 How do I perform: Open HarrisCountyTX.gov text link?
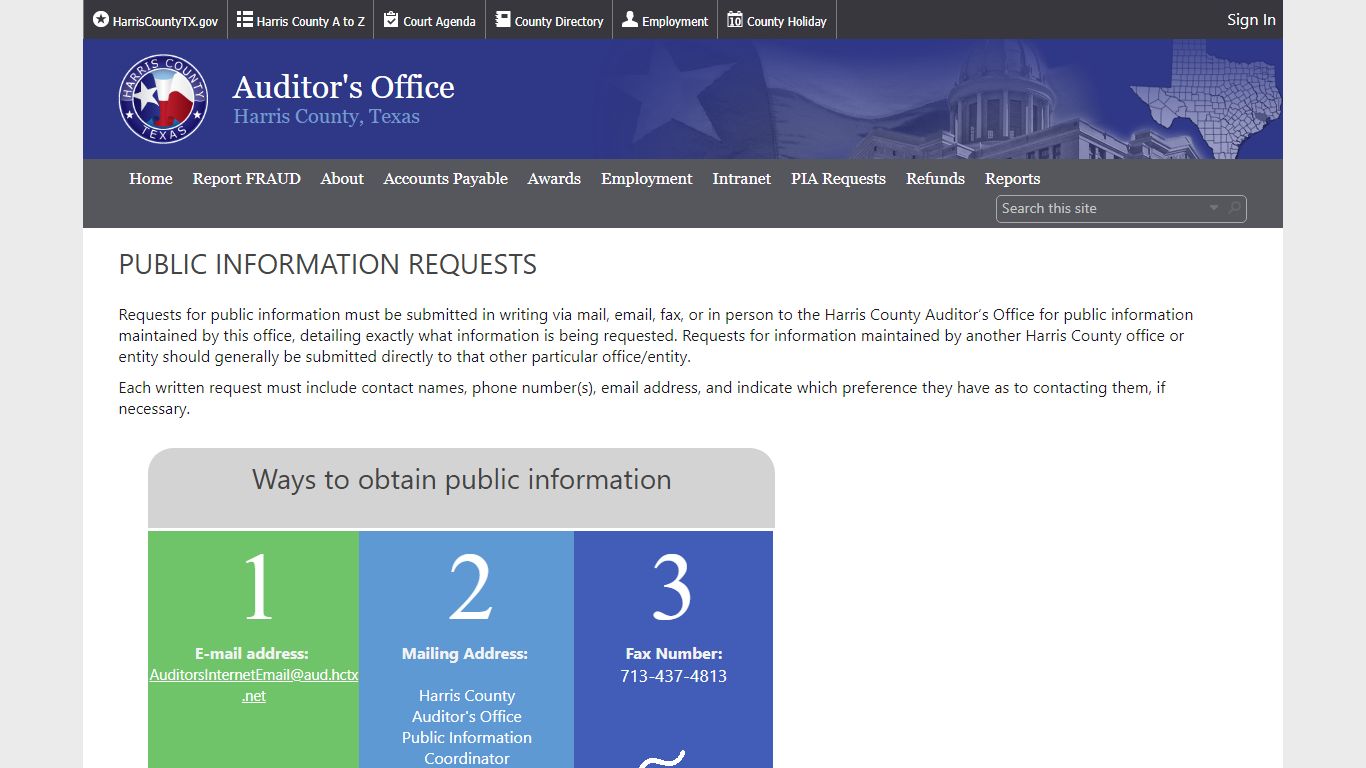165,21
